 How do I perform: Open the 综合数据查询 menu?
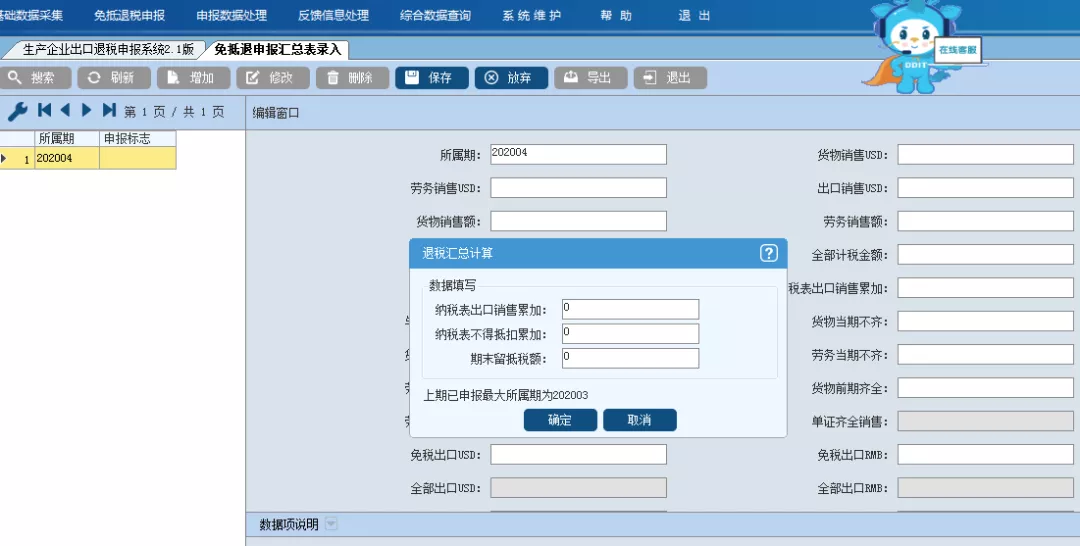click(437, 16)
